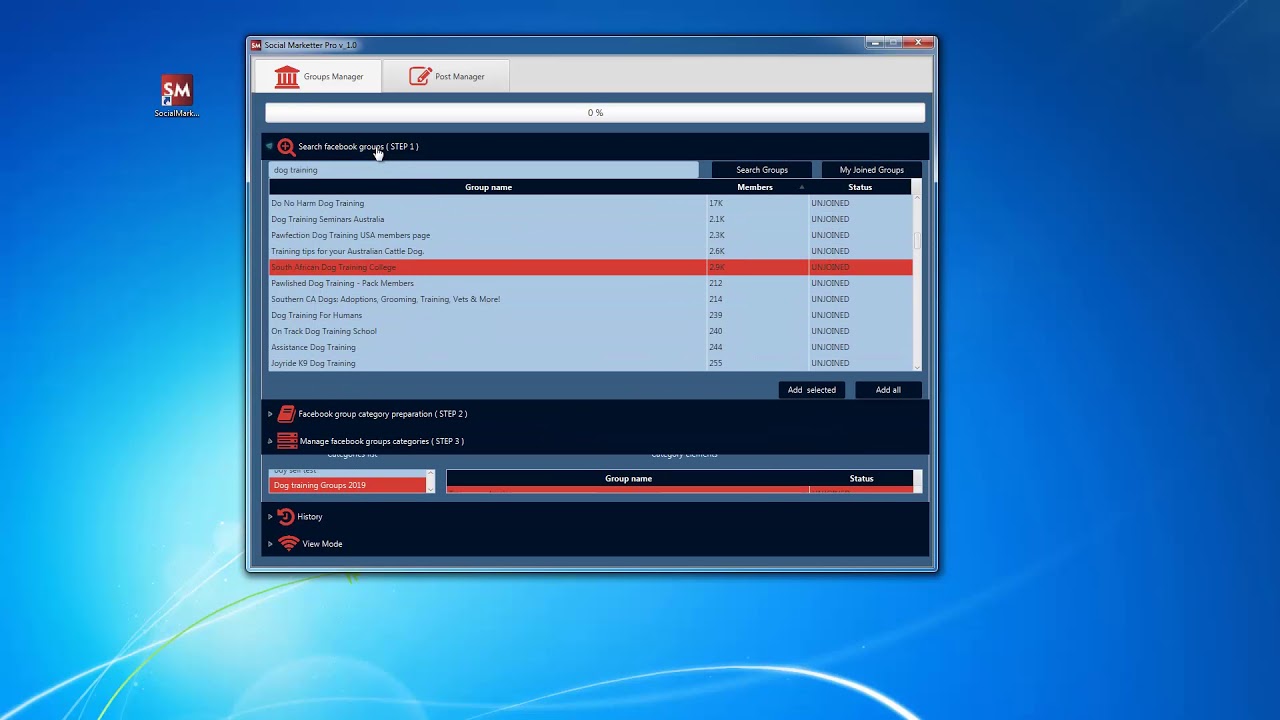This screenshot has height=720, width=1280.
Task: Select Pawlished Dog Training - Pack Members row
Action: (x=591, y=283)
